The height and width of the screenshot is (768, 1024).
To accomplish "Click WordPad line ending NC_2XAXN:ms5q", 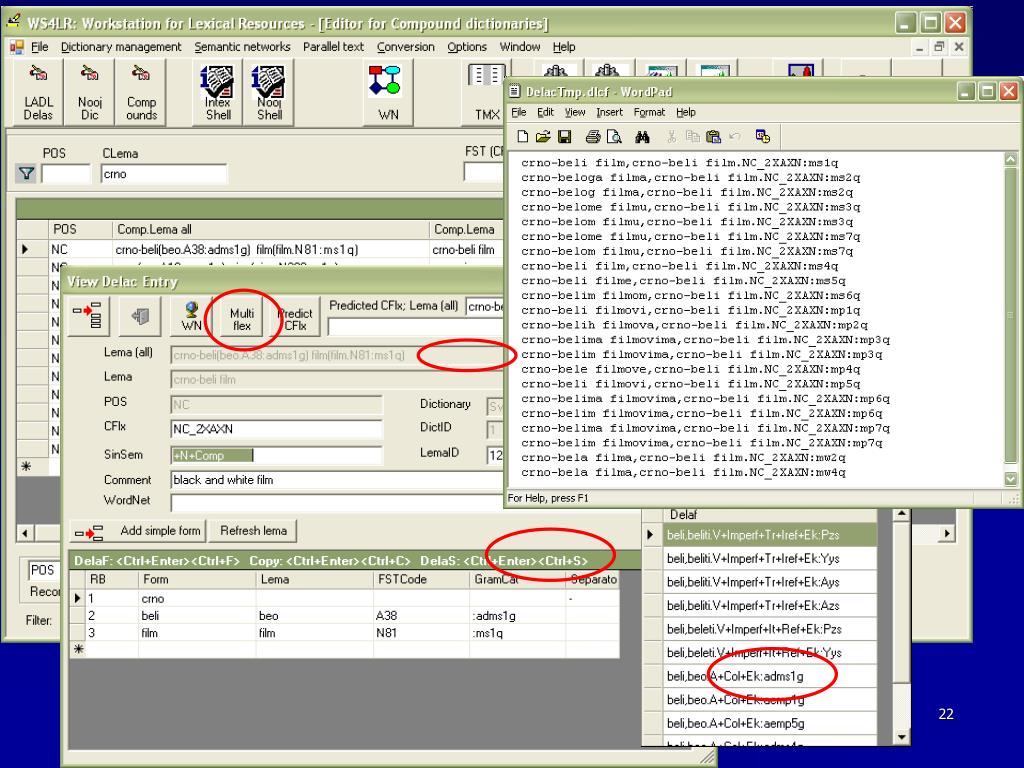I will click(x=683, y=281).
